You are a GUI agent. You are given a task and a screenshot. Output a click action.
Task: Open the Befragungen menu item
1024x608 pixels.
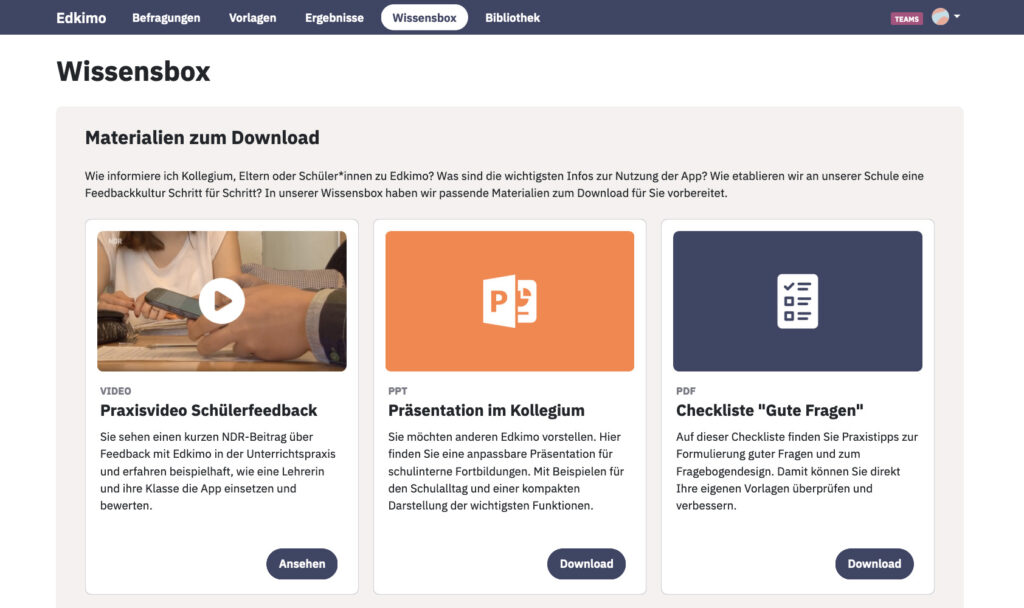[166, 18]
